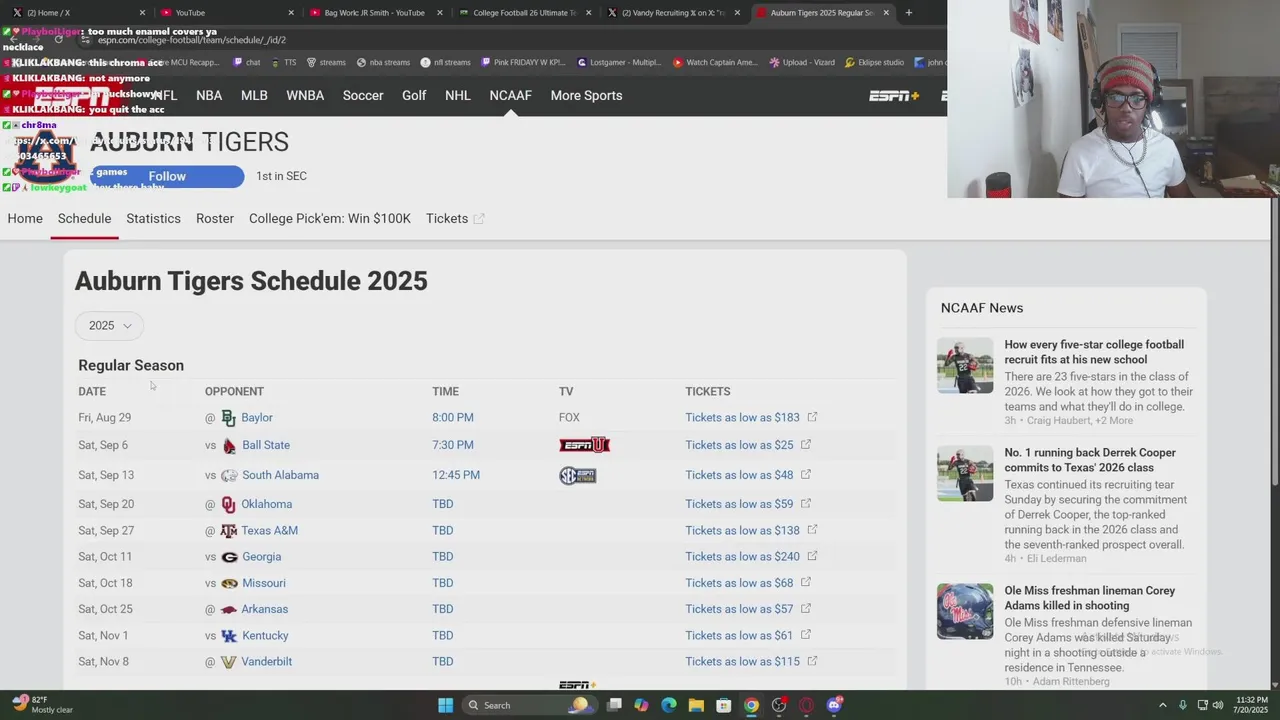Open the Golf navigation menu

click(414, 96)
